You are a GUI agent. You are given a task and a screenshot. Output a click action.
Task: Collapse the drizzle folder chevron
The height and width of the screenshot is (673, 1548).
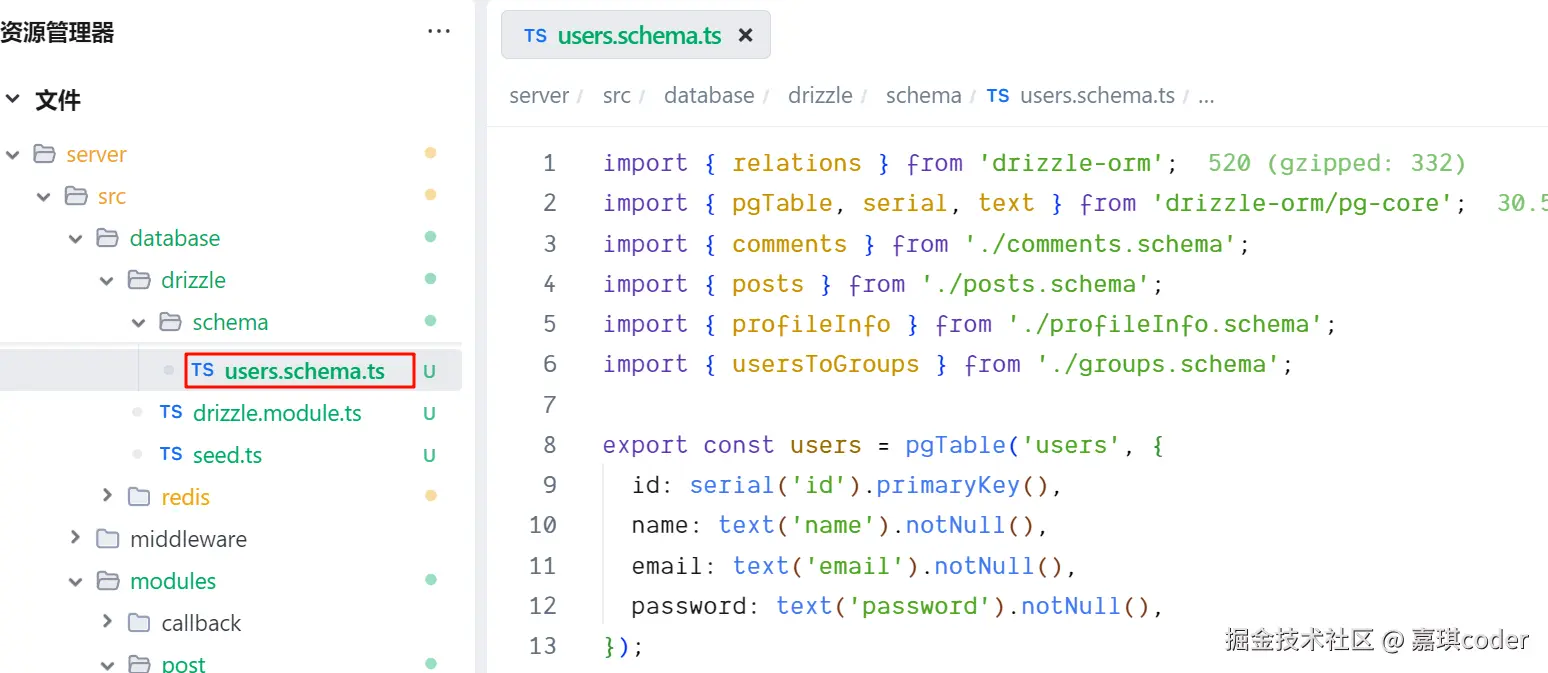(108, 280)
